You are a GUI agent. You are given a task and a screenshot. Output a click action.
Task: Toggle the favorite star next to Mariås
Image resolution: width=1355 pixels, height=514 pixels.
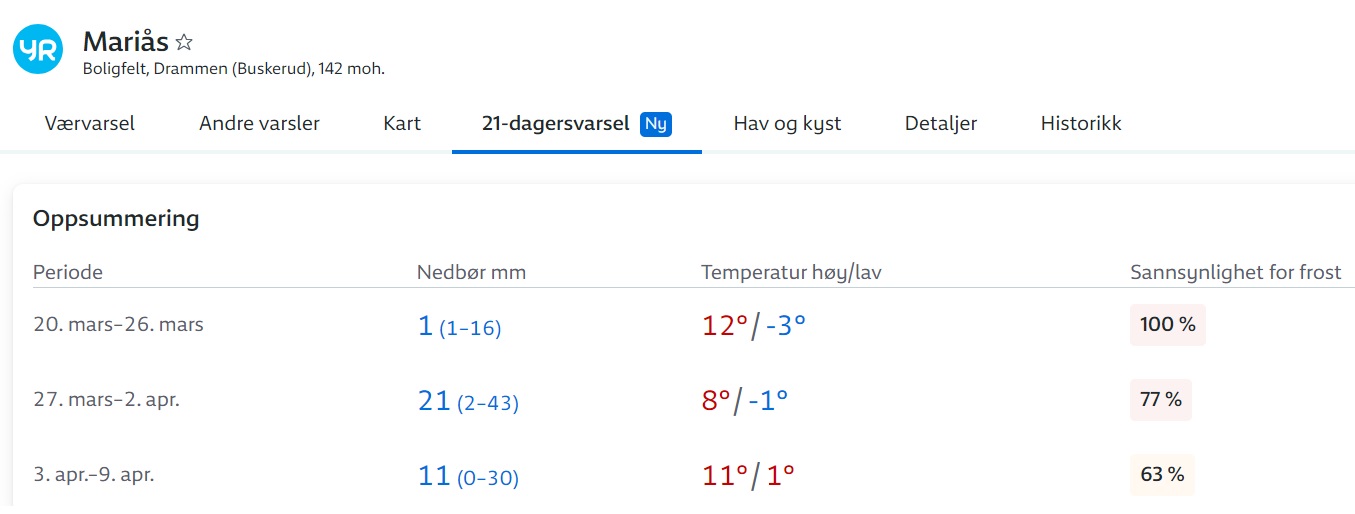(184, 42)
